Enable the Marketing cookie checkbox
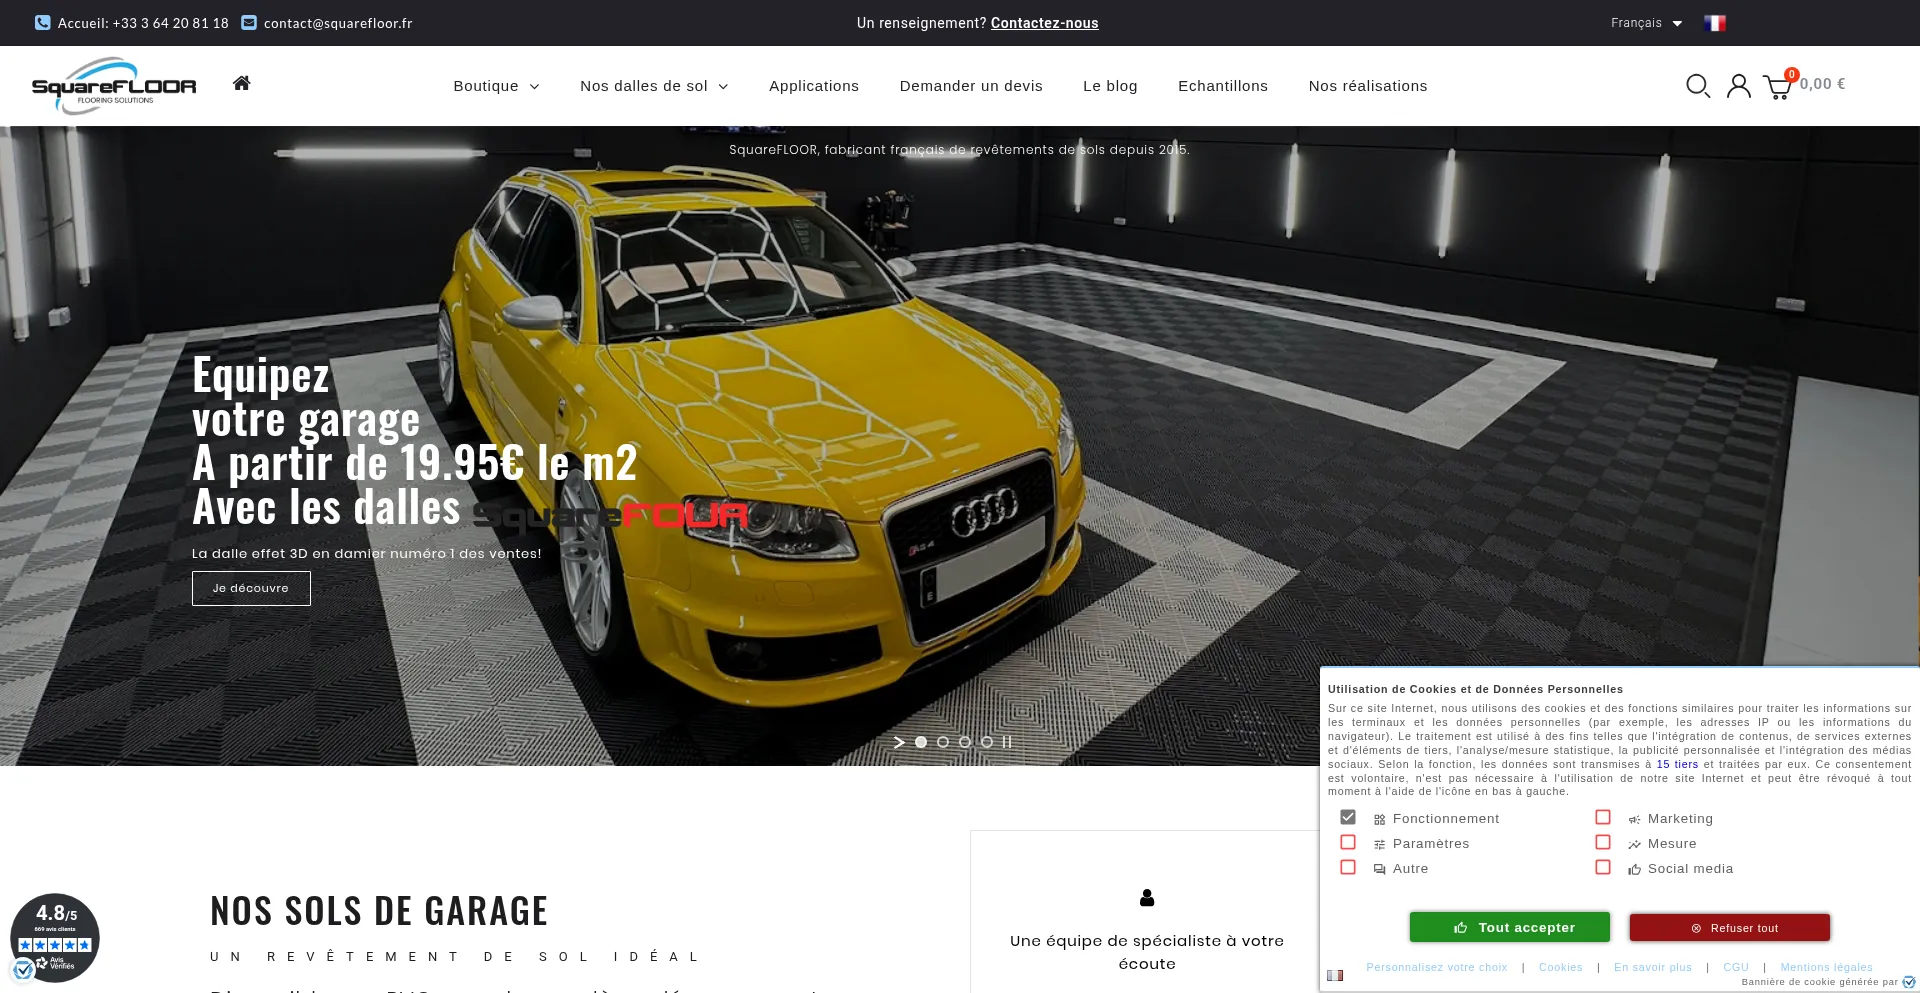The height and width of the screenshot is (993, 1920). 1603,817
